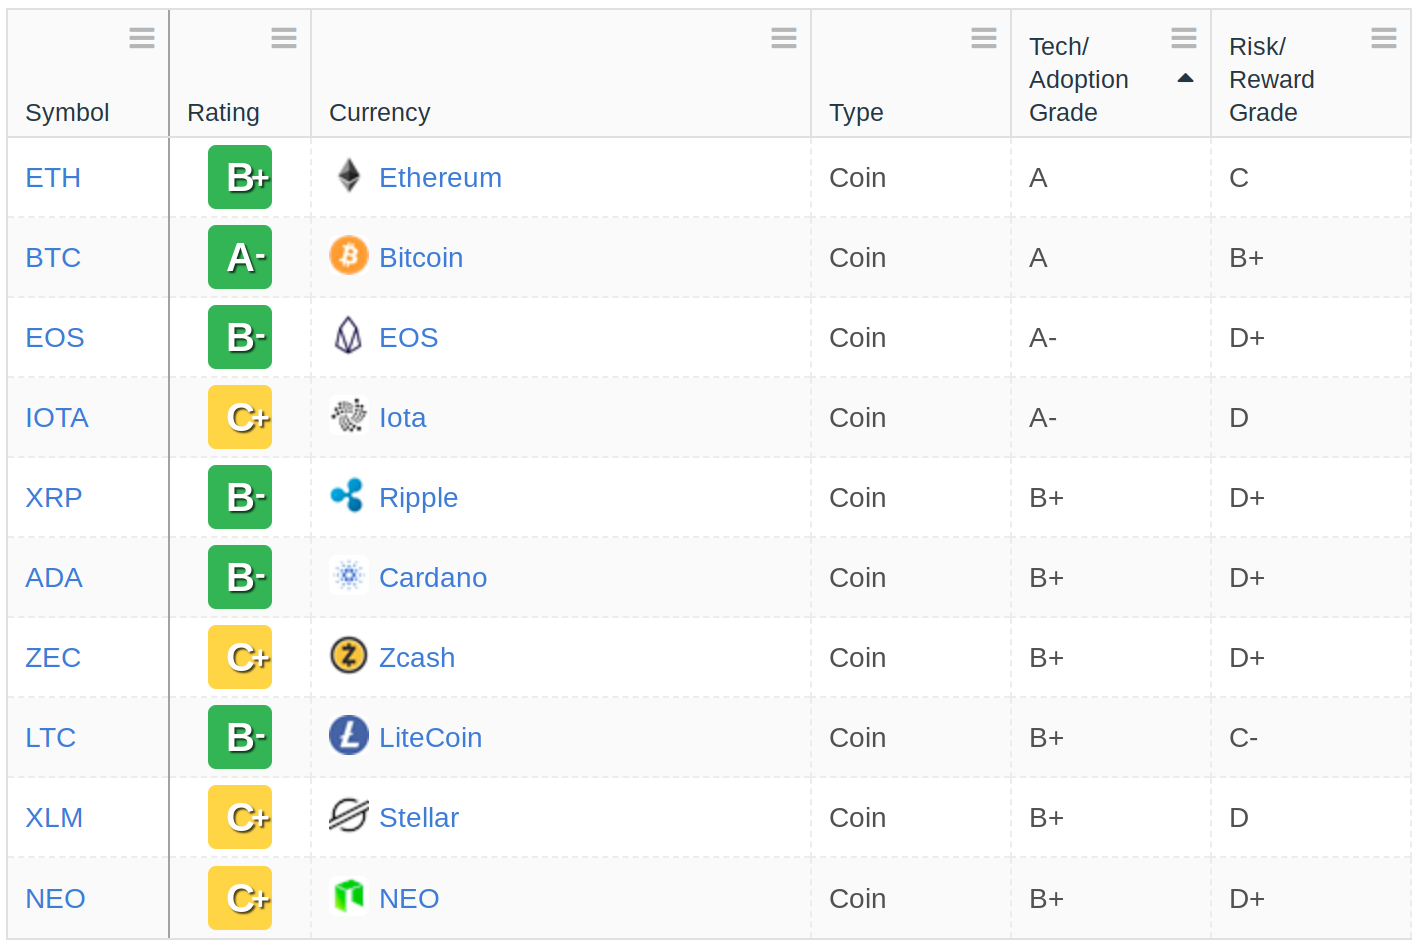Open the Rating column hamburger menu
This screenshot has height=944, width=1412.
coord(284,38)
